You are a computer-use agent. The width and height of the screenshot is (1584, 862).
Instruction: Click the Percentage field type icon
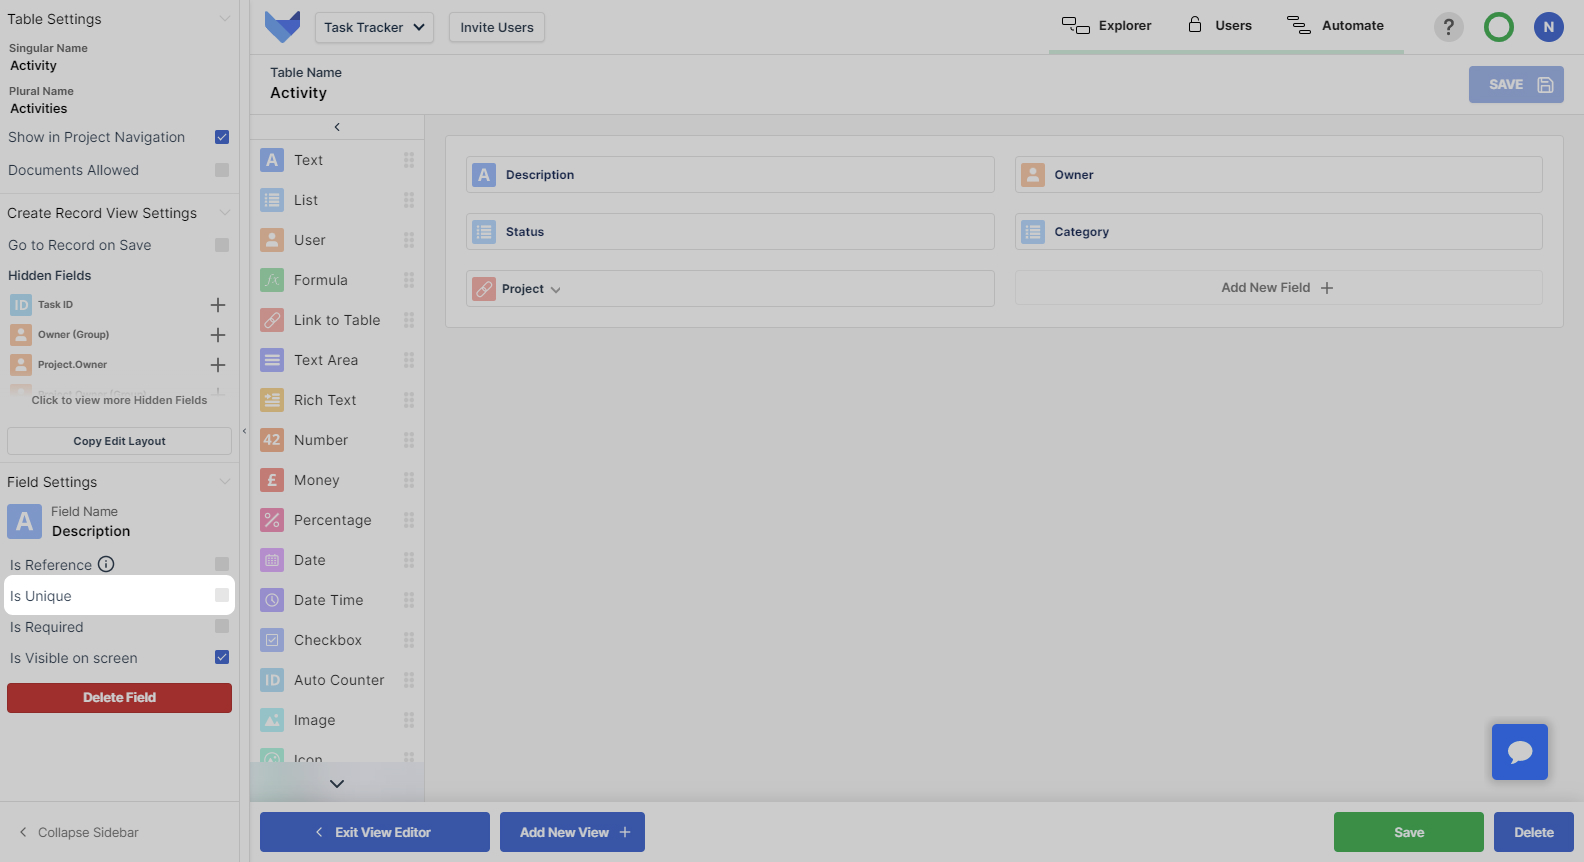coord(272,520)
